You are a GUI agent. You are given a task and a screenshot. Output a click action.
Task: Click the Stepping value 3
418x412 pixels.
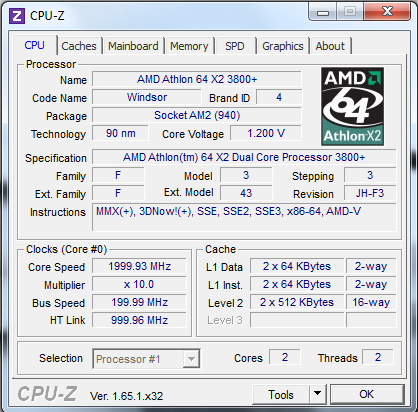click(370, 175)
